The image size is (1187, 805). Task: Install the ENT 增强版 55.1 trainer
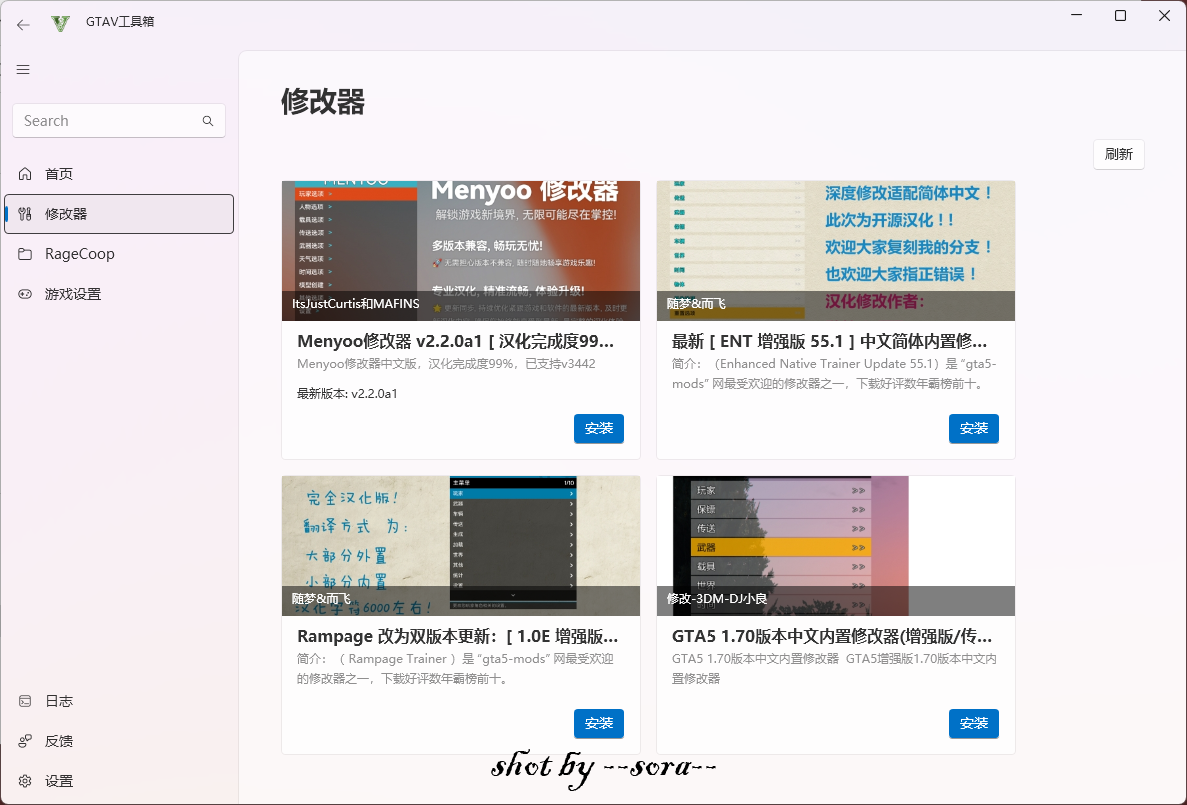point(974,429)
